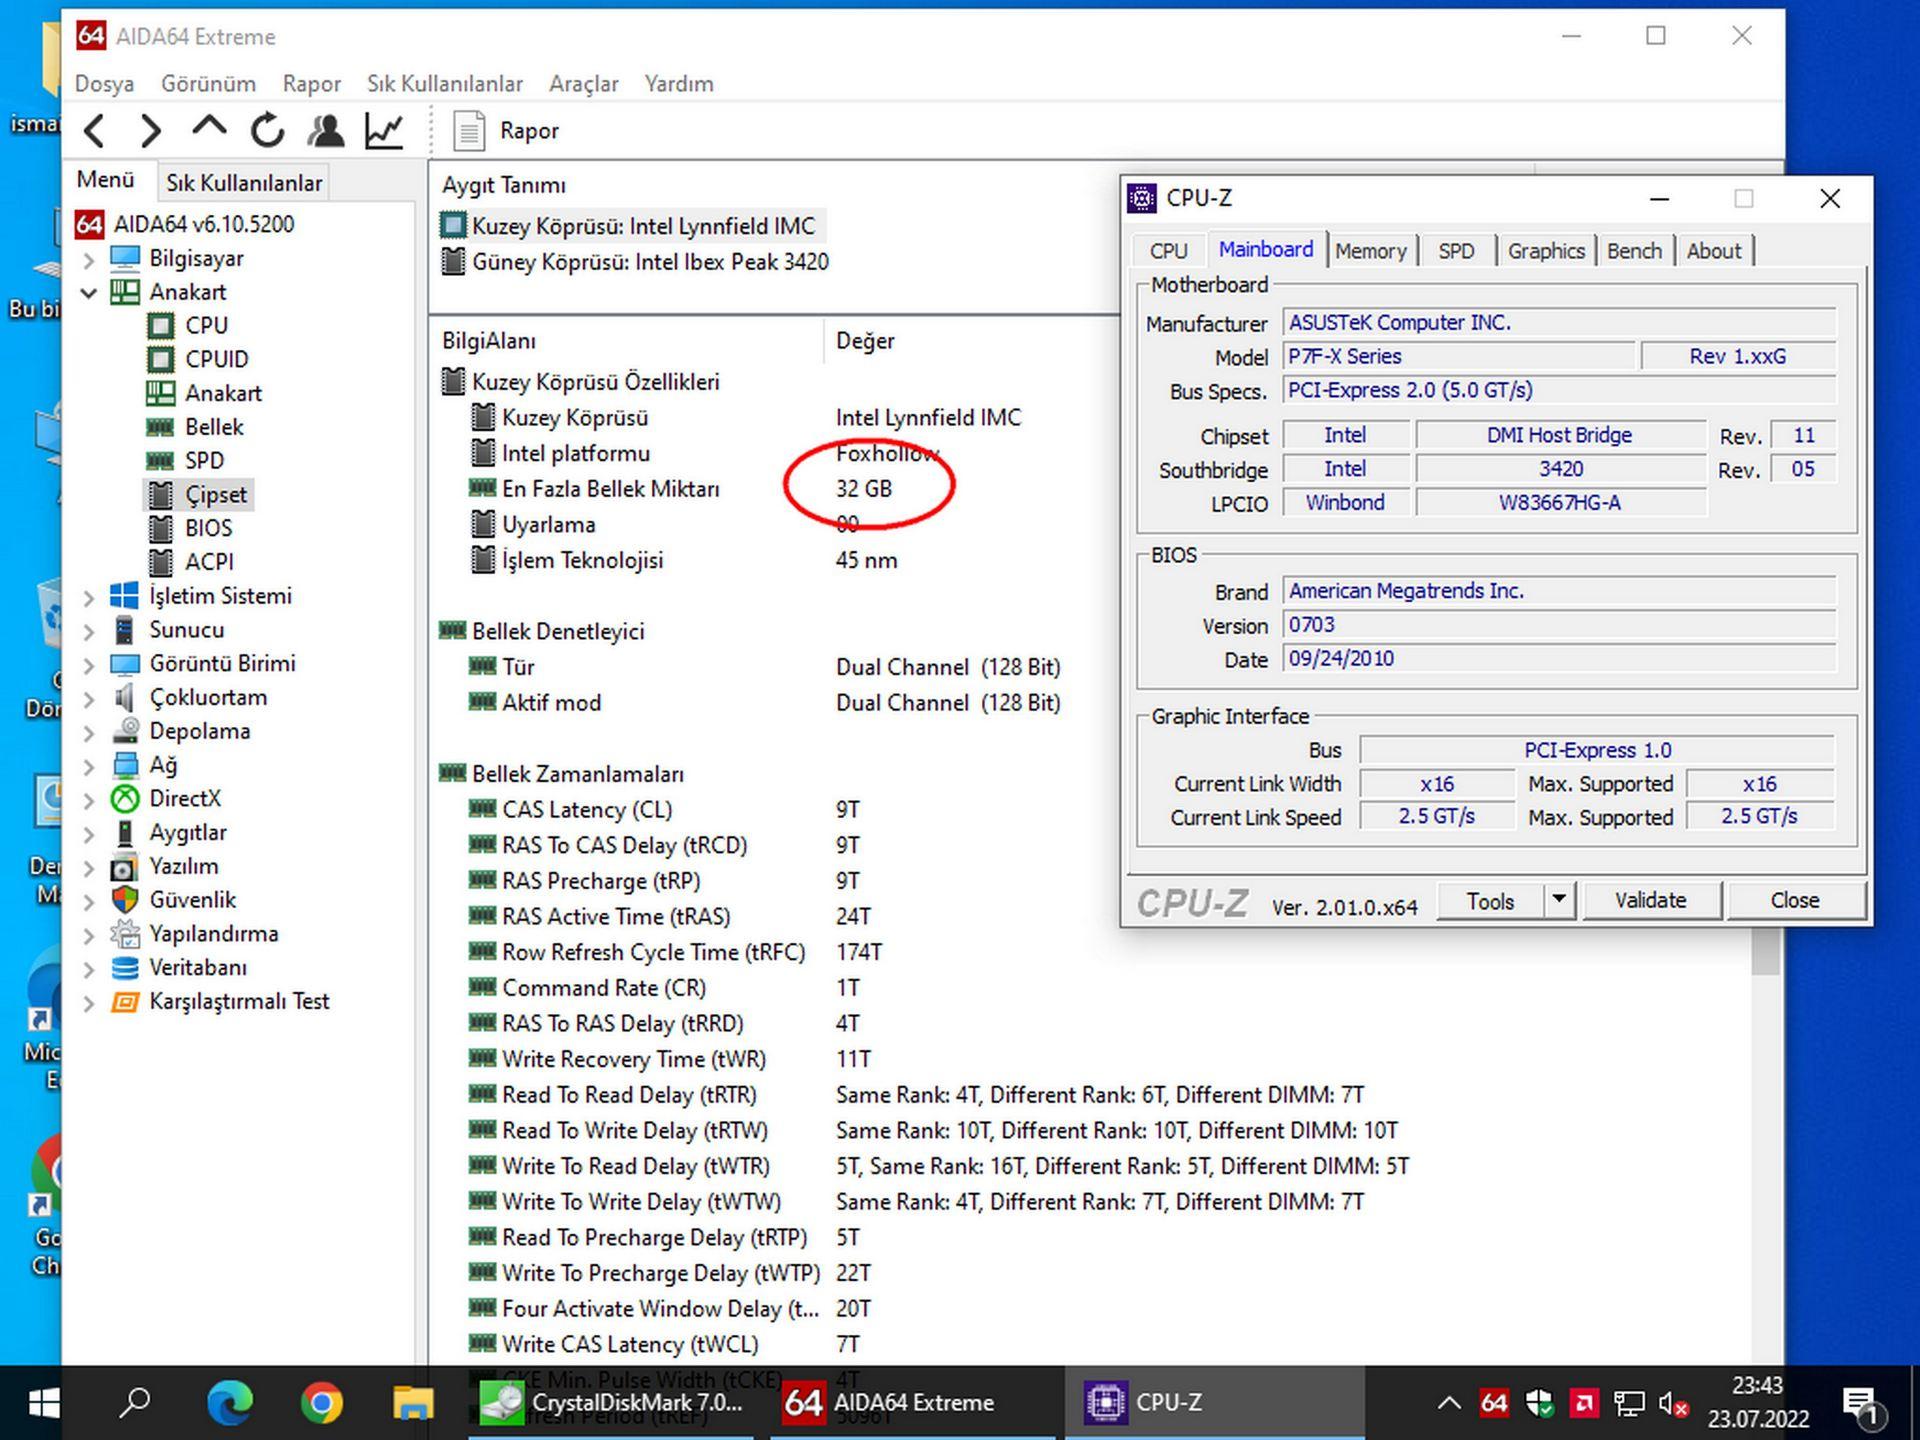Image resolution: width=1920 pixels, height=1440 pixels.
Task: Switch to Memory tab in CPU-Z
Action: [1370, 251]
